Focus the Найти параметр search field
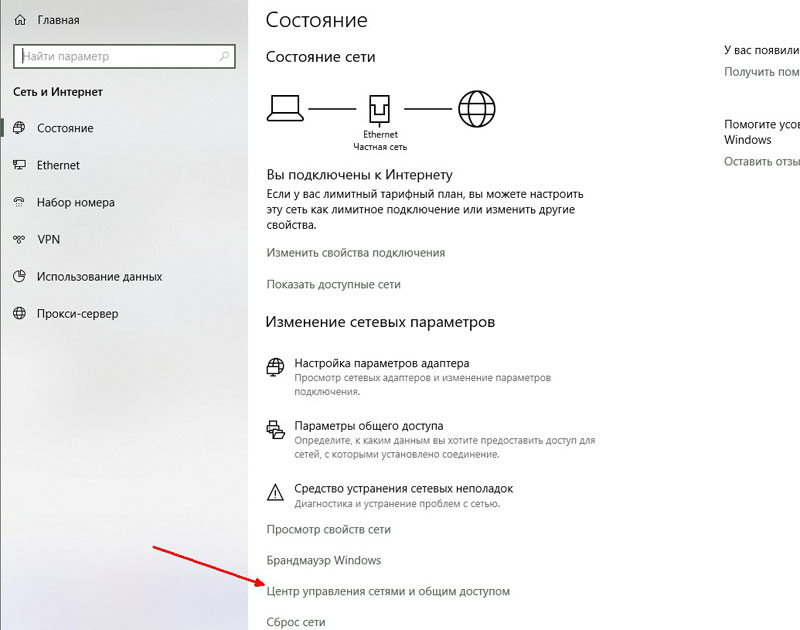The image size is (800, 630). click(124, 56)
